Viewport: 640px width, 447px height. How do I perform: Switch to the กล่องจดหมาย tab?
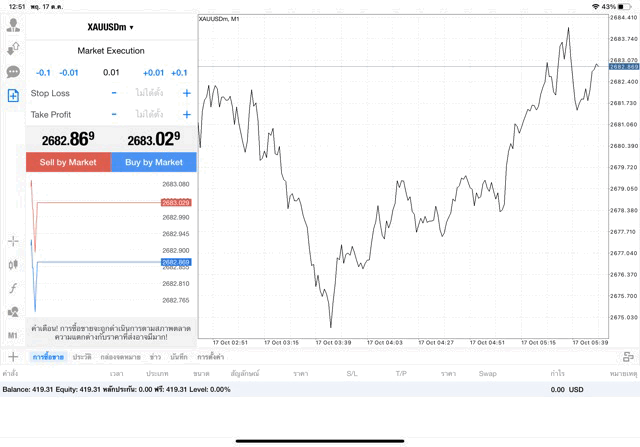pos(117,357)
